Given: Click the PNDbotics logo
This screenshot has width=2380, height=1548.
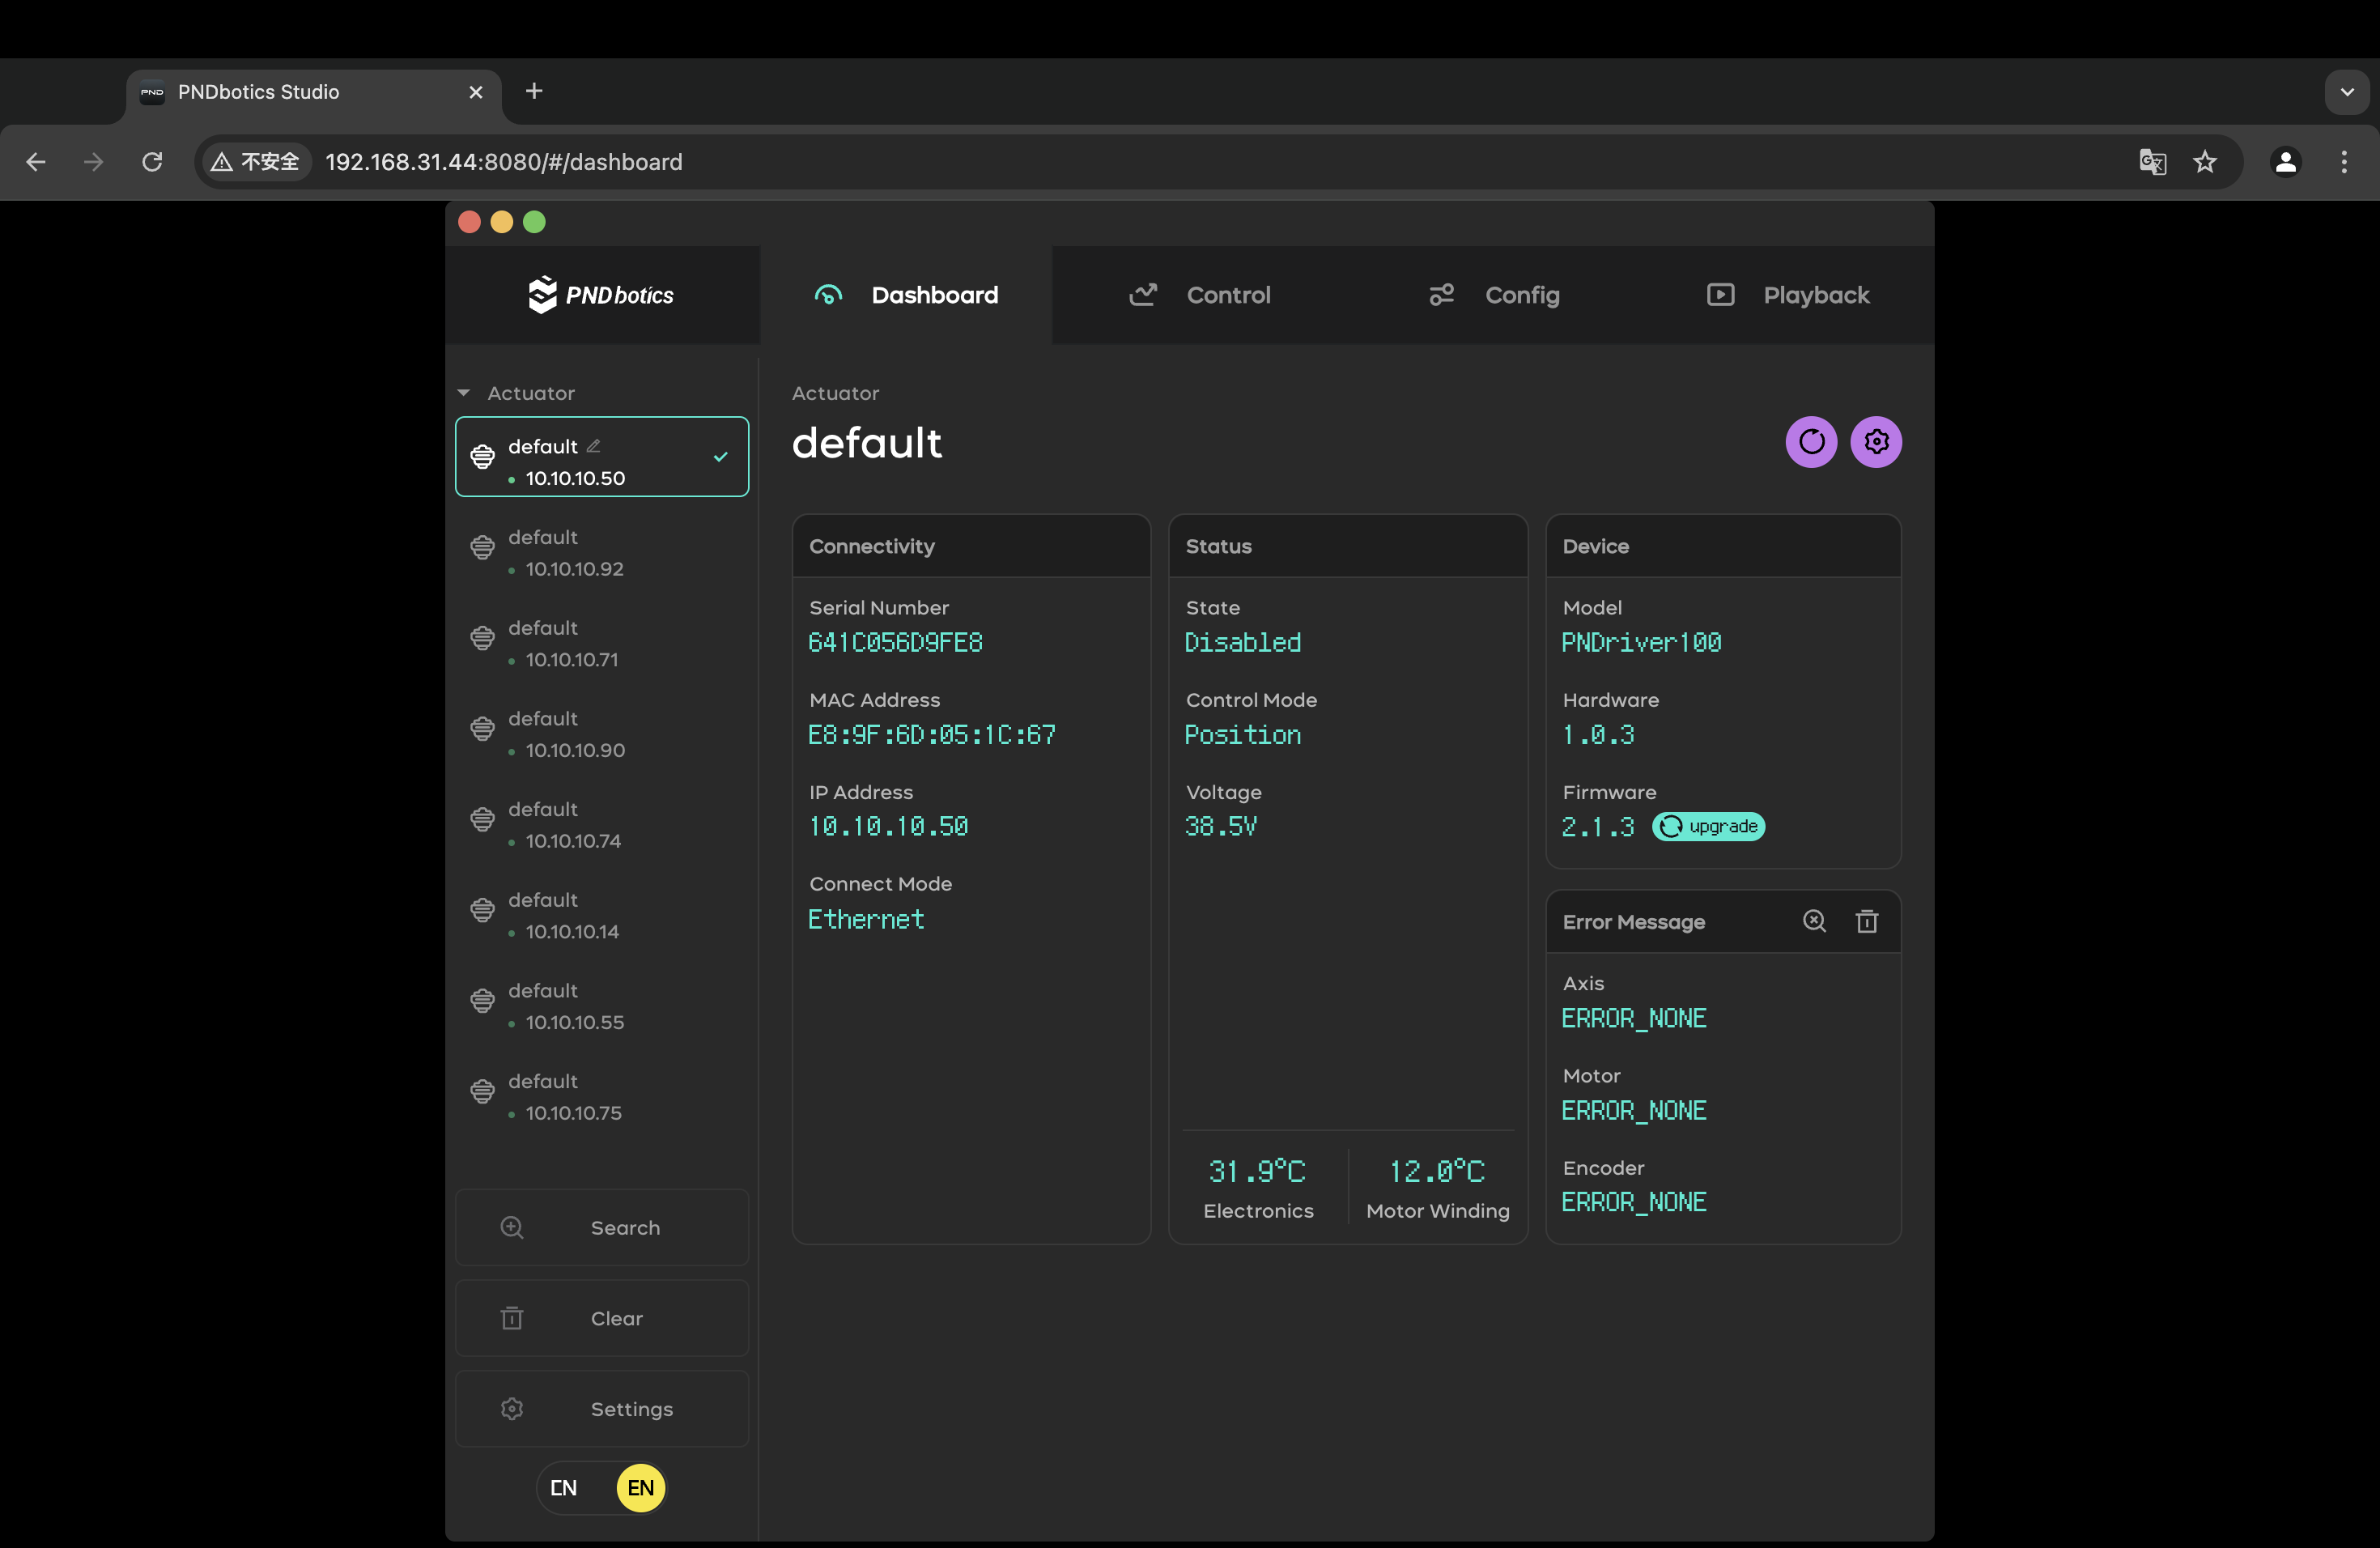Looking at the screenshot, I should pos(601,295).
